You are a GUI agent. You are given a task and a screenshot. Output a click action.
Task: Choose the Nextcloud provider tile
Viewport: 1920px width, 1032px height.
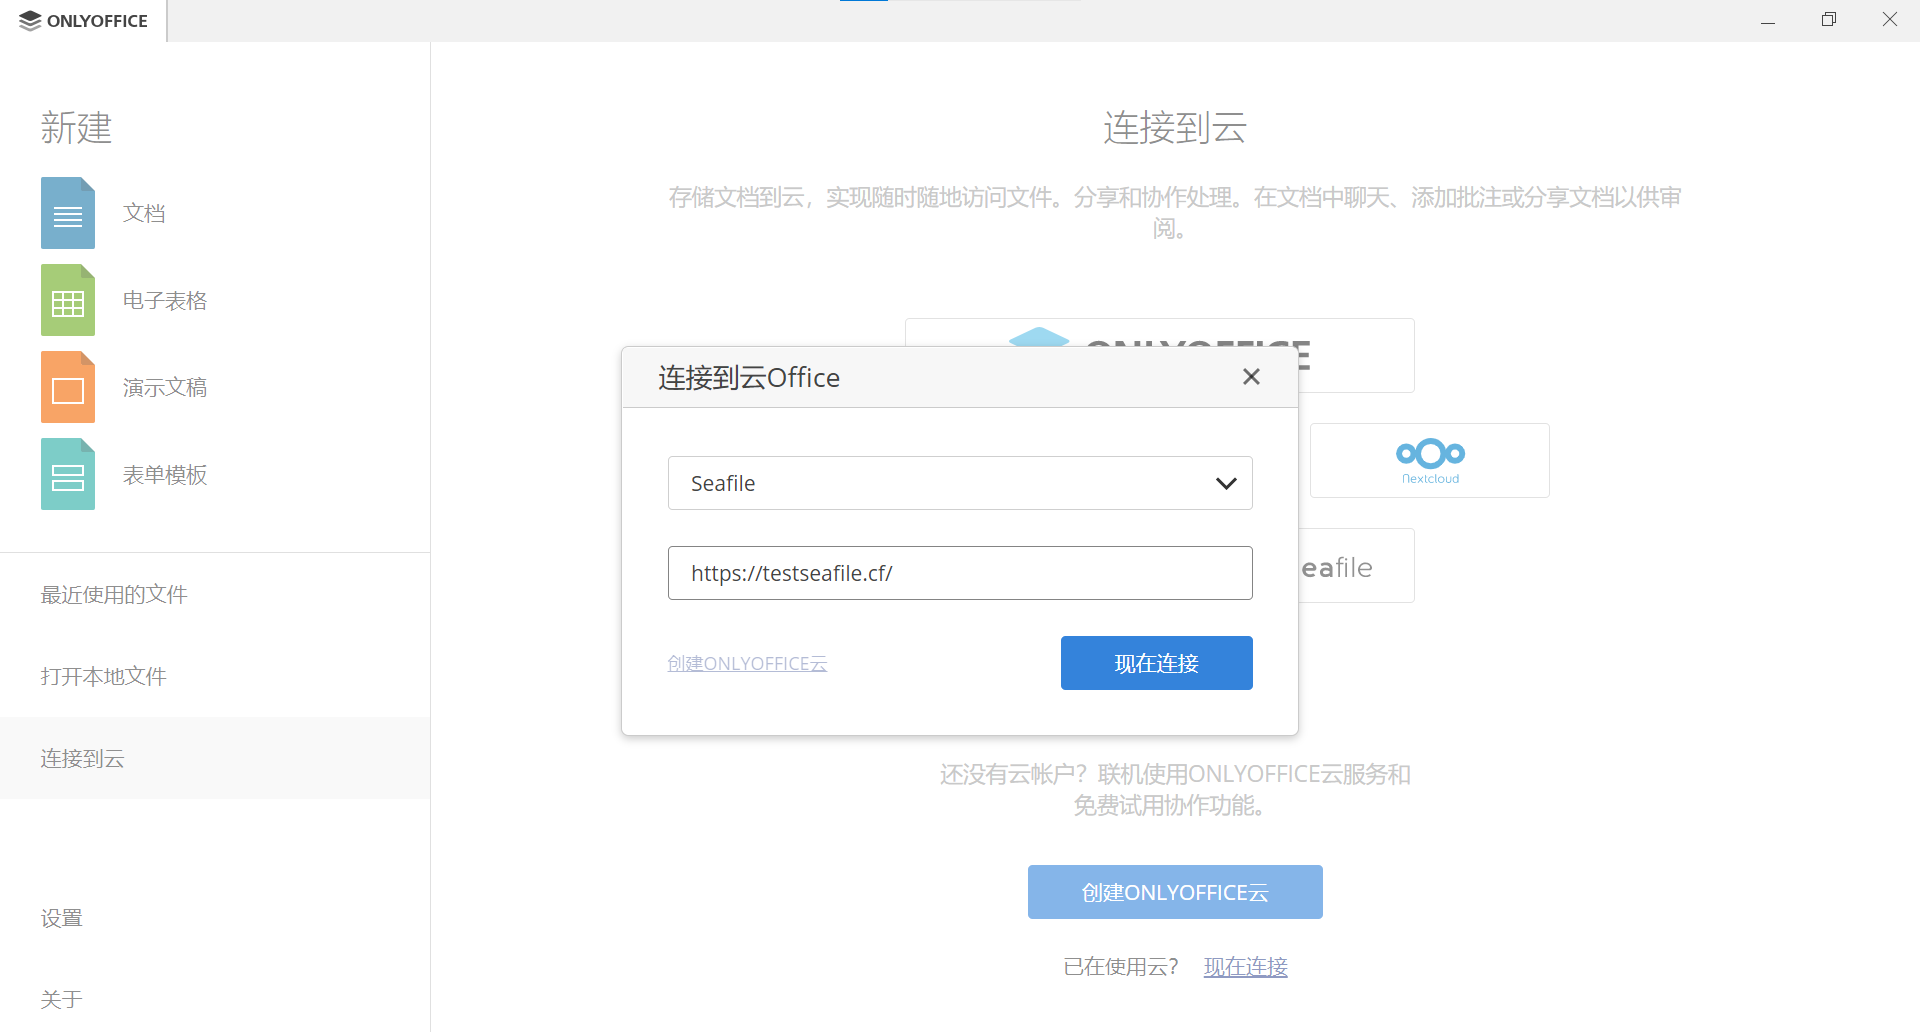pyautogui.click(x=1430, y=460)
